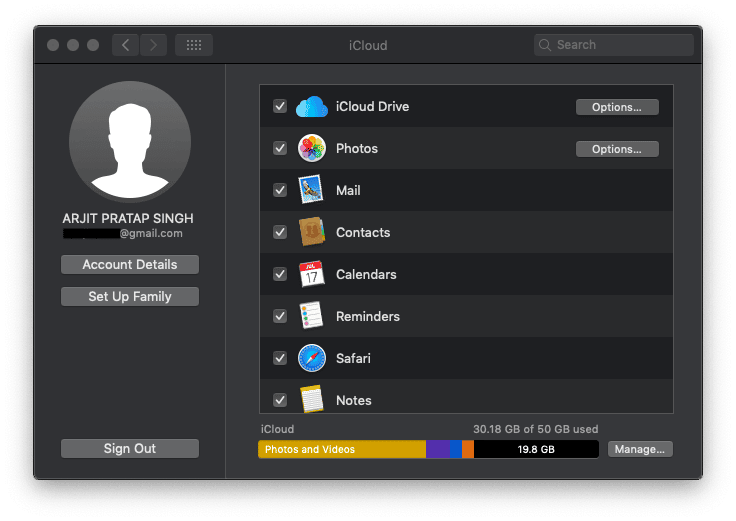The height and width of the screenshot is (521, 736).
Task: Close the iCloud preferences window
Action: coord(53,45)
